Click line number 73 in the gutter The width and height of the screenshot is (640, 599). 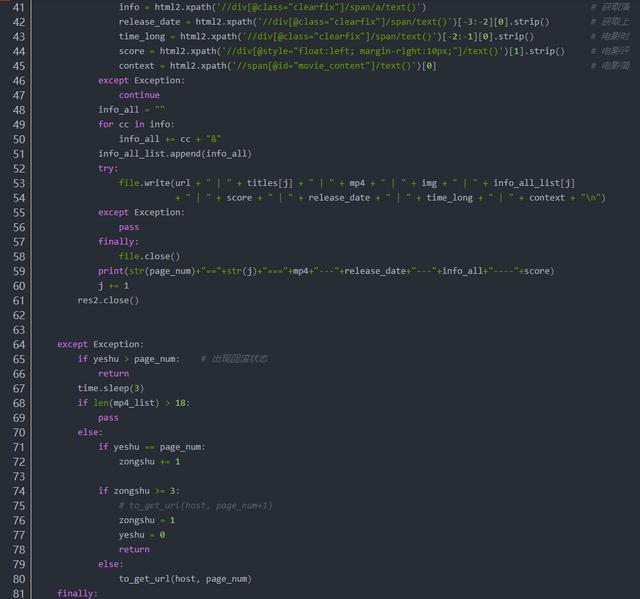(x=19, y=477)
